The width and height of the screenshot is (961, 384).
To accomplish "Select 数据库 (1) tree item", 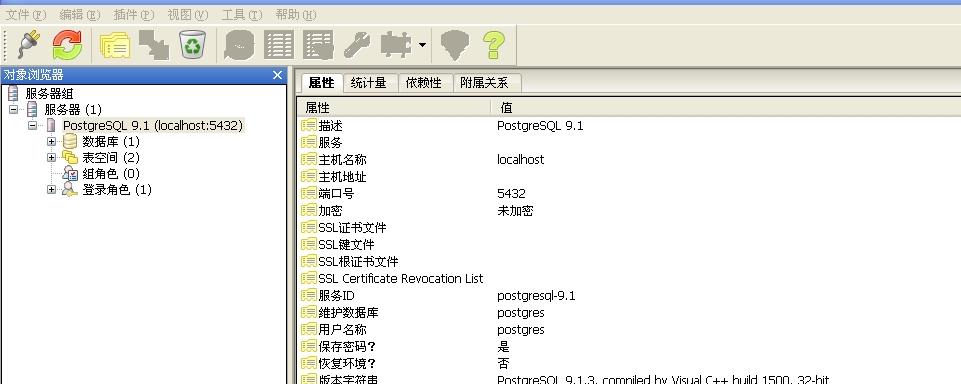I will tap(111, 141).
